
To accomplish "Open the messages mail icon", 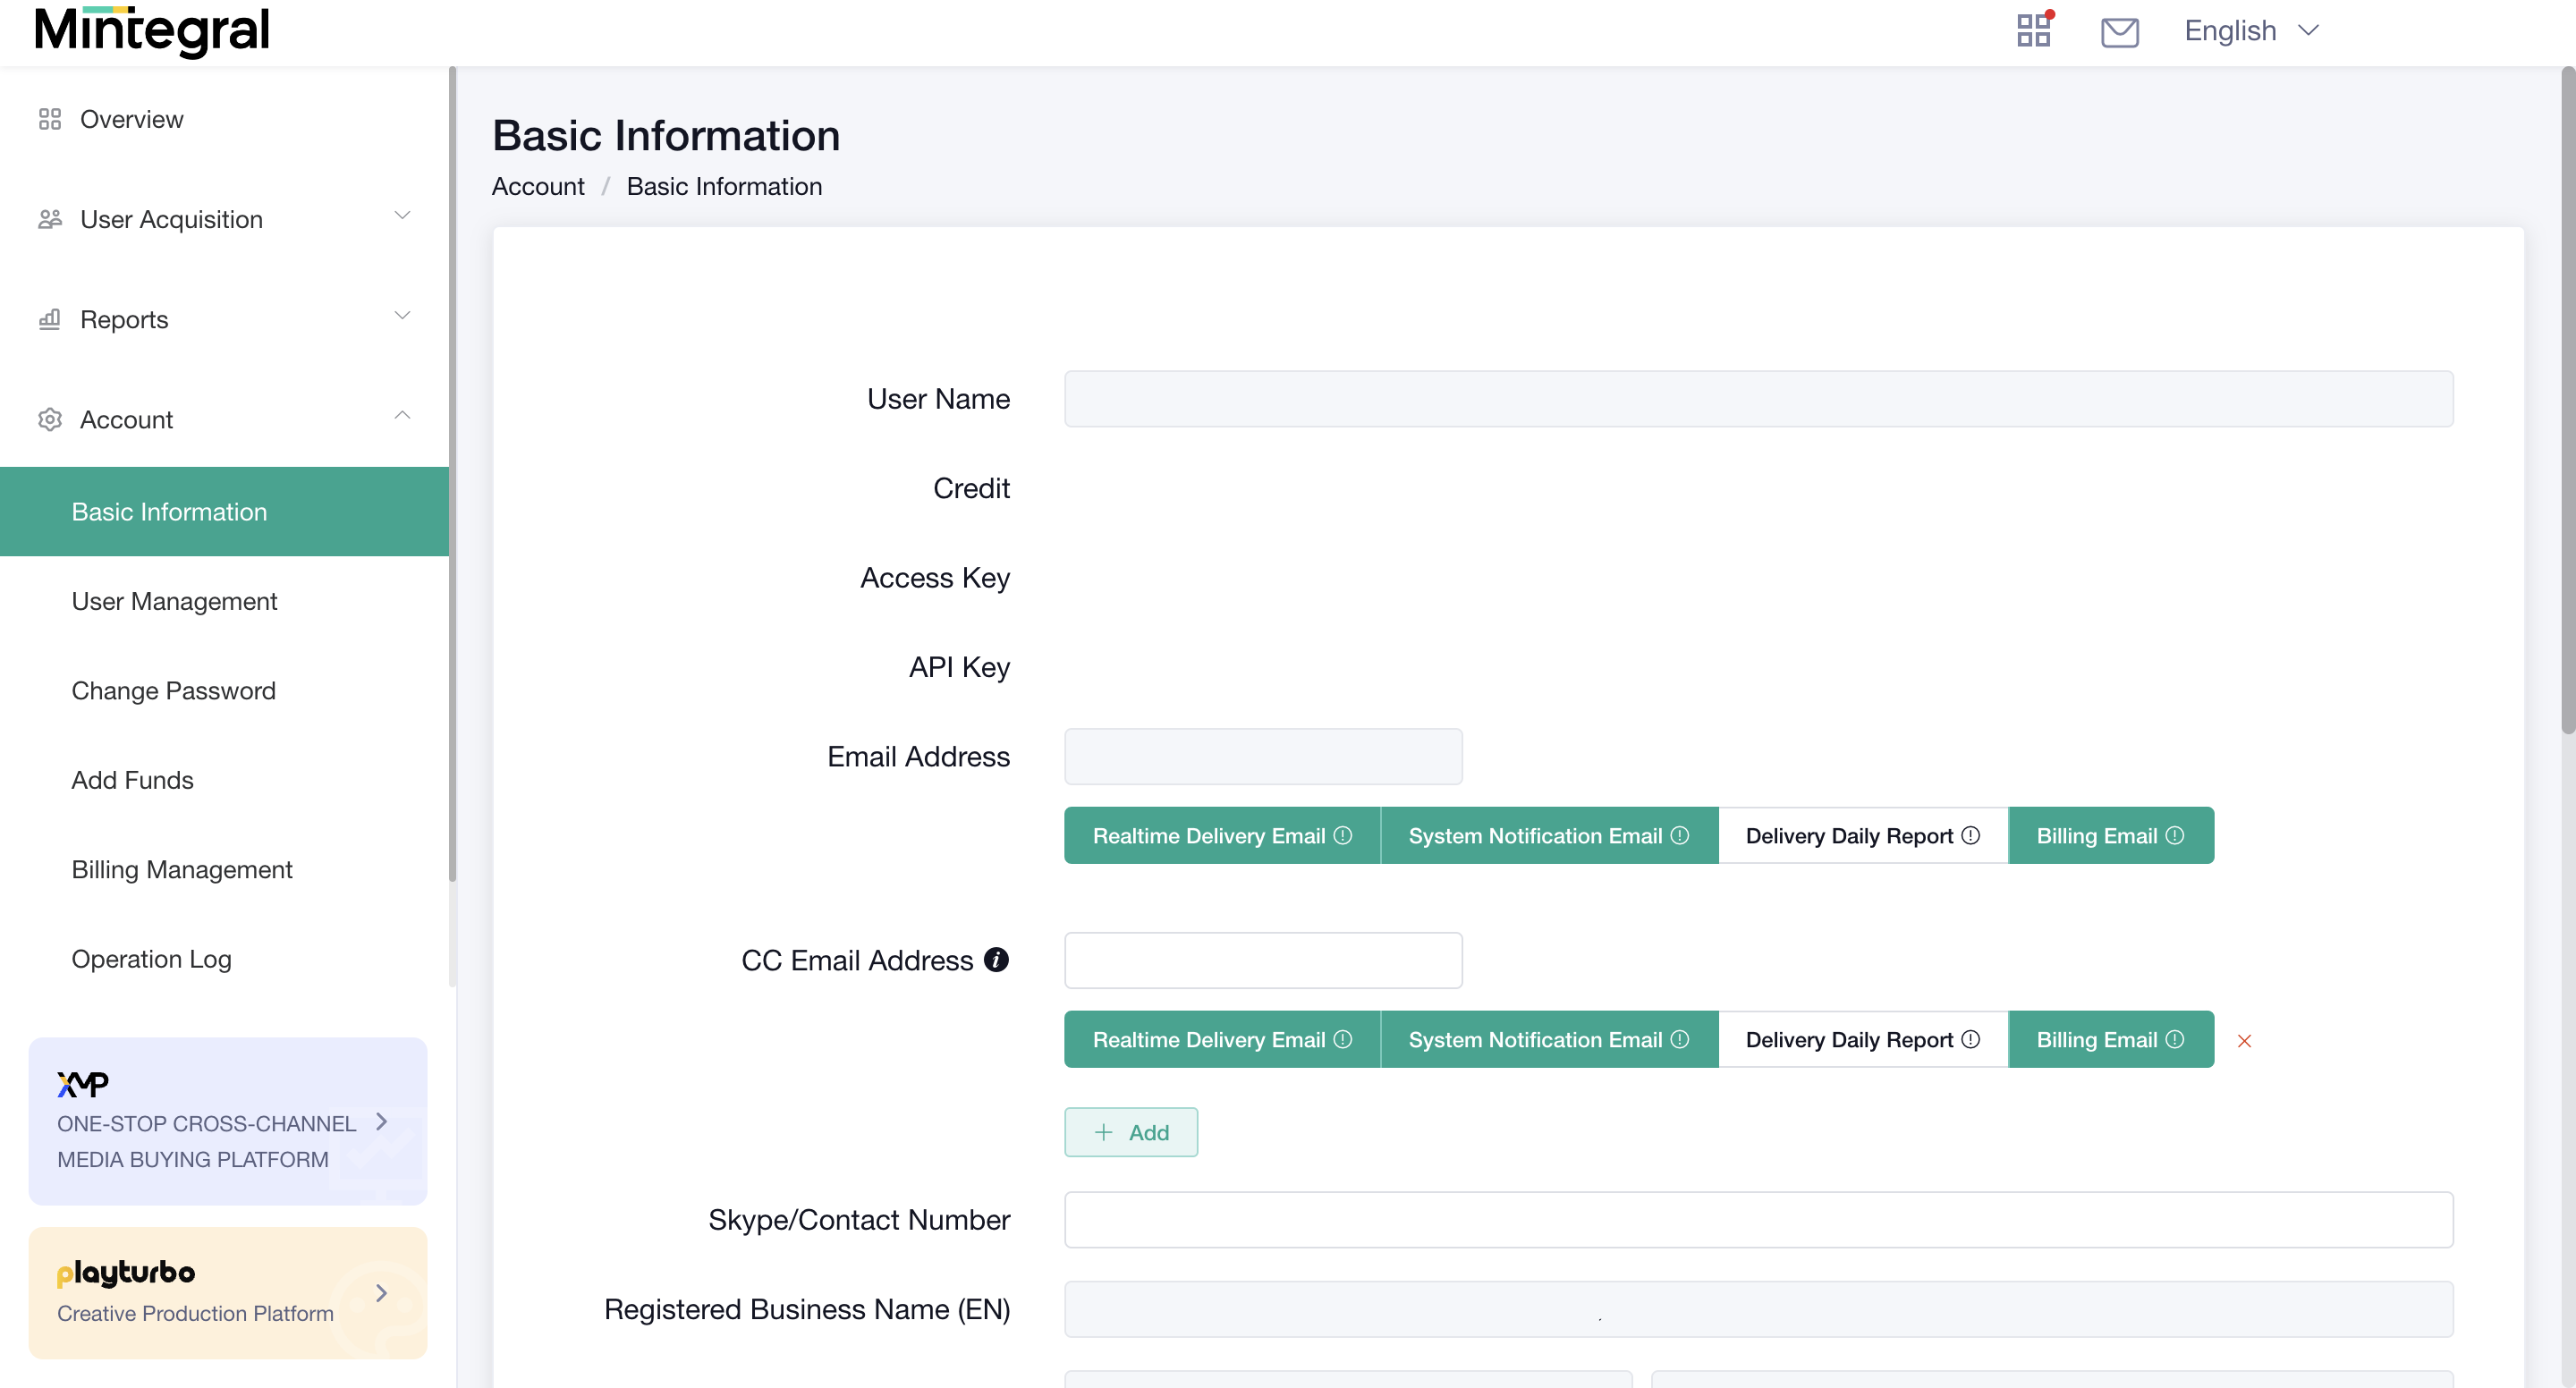I will point(2120,32).
